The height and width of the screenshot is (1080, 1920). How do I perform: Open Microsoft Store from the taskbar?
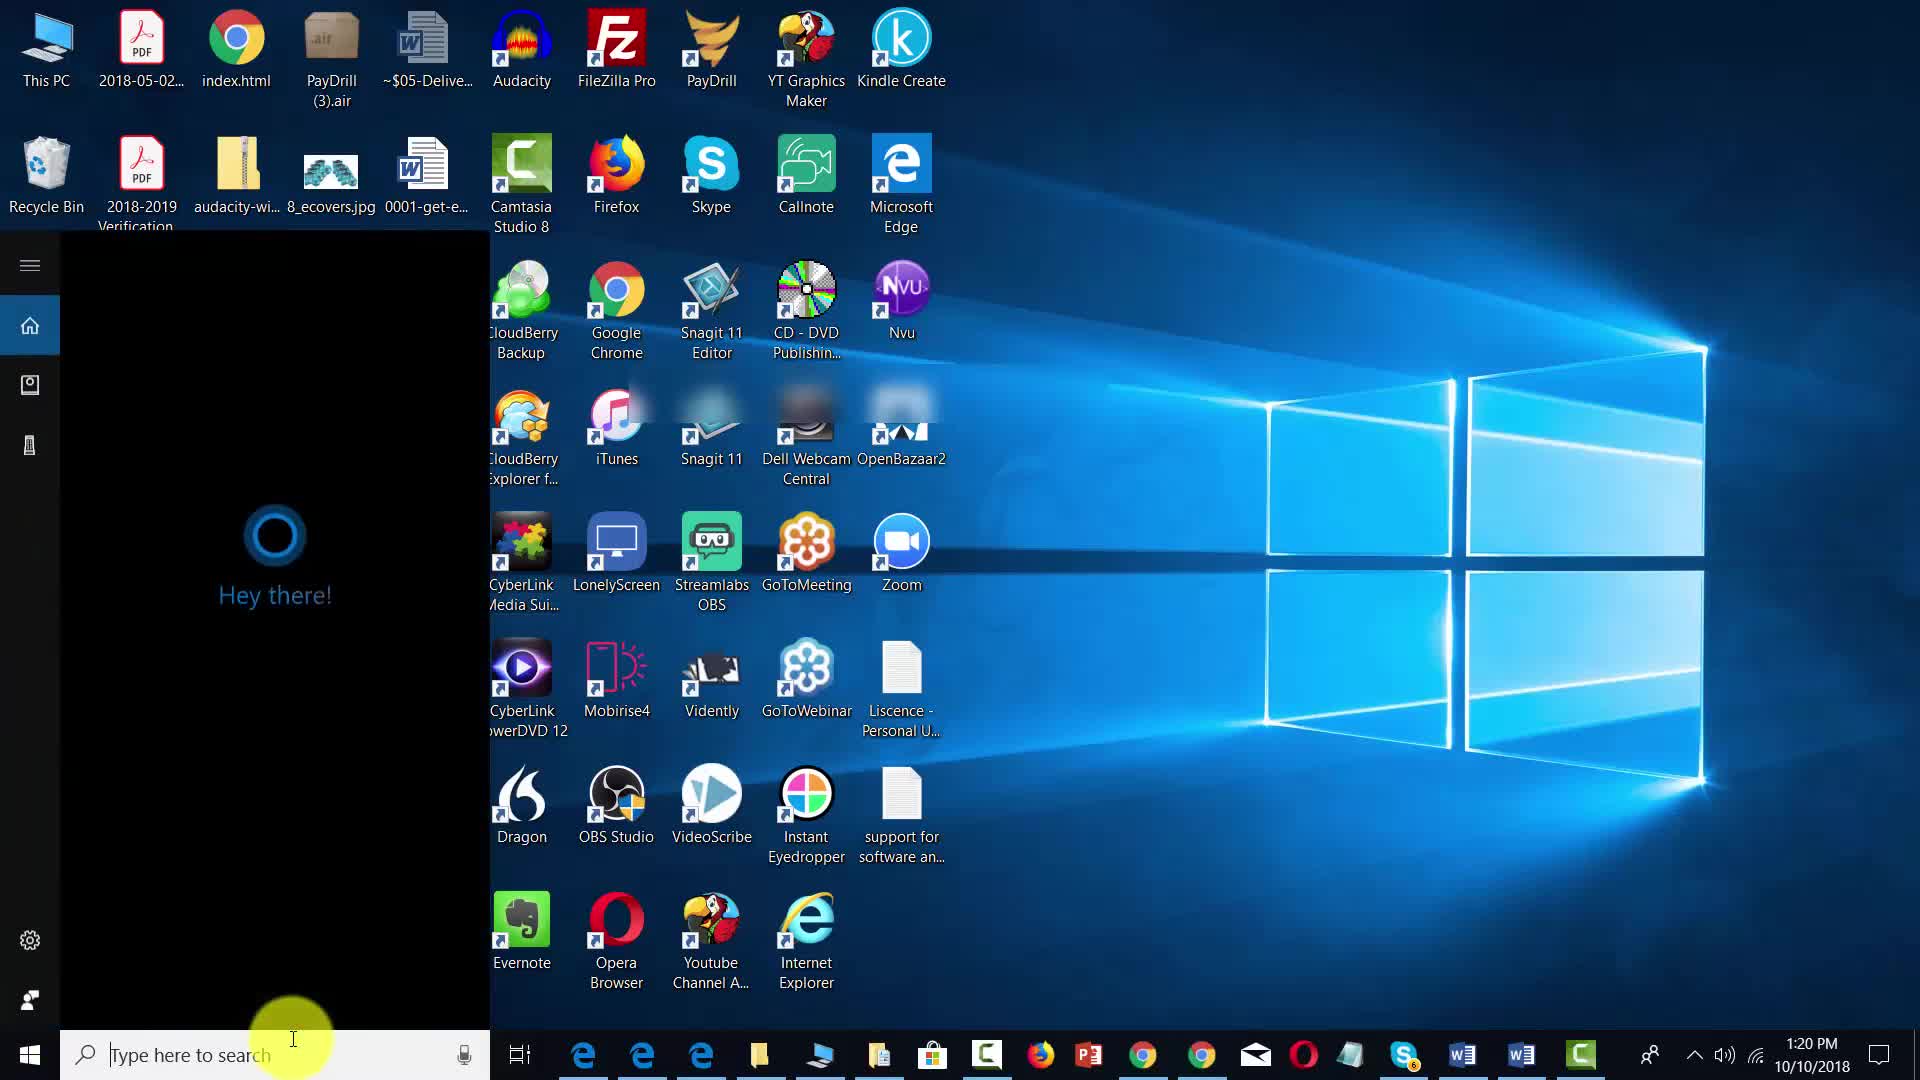pos(932,1055)
